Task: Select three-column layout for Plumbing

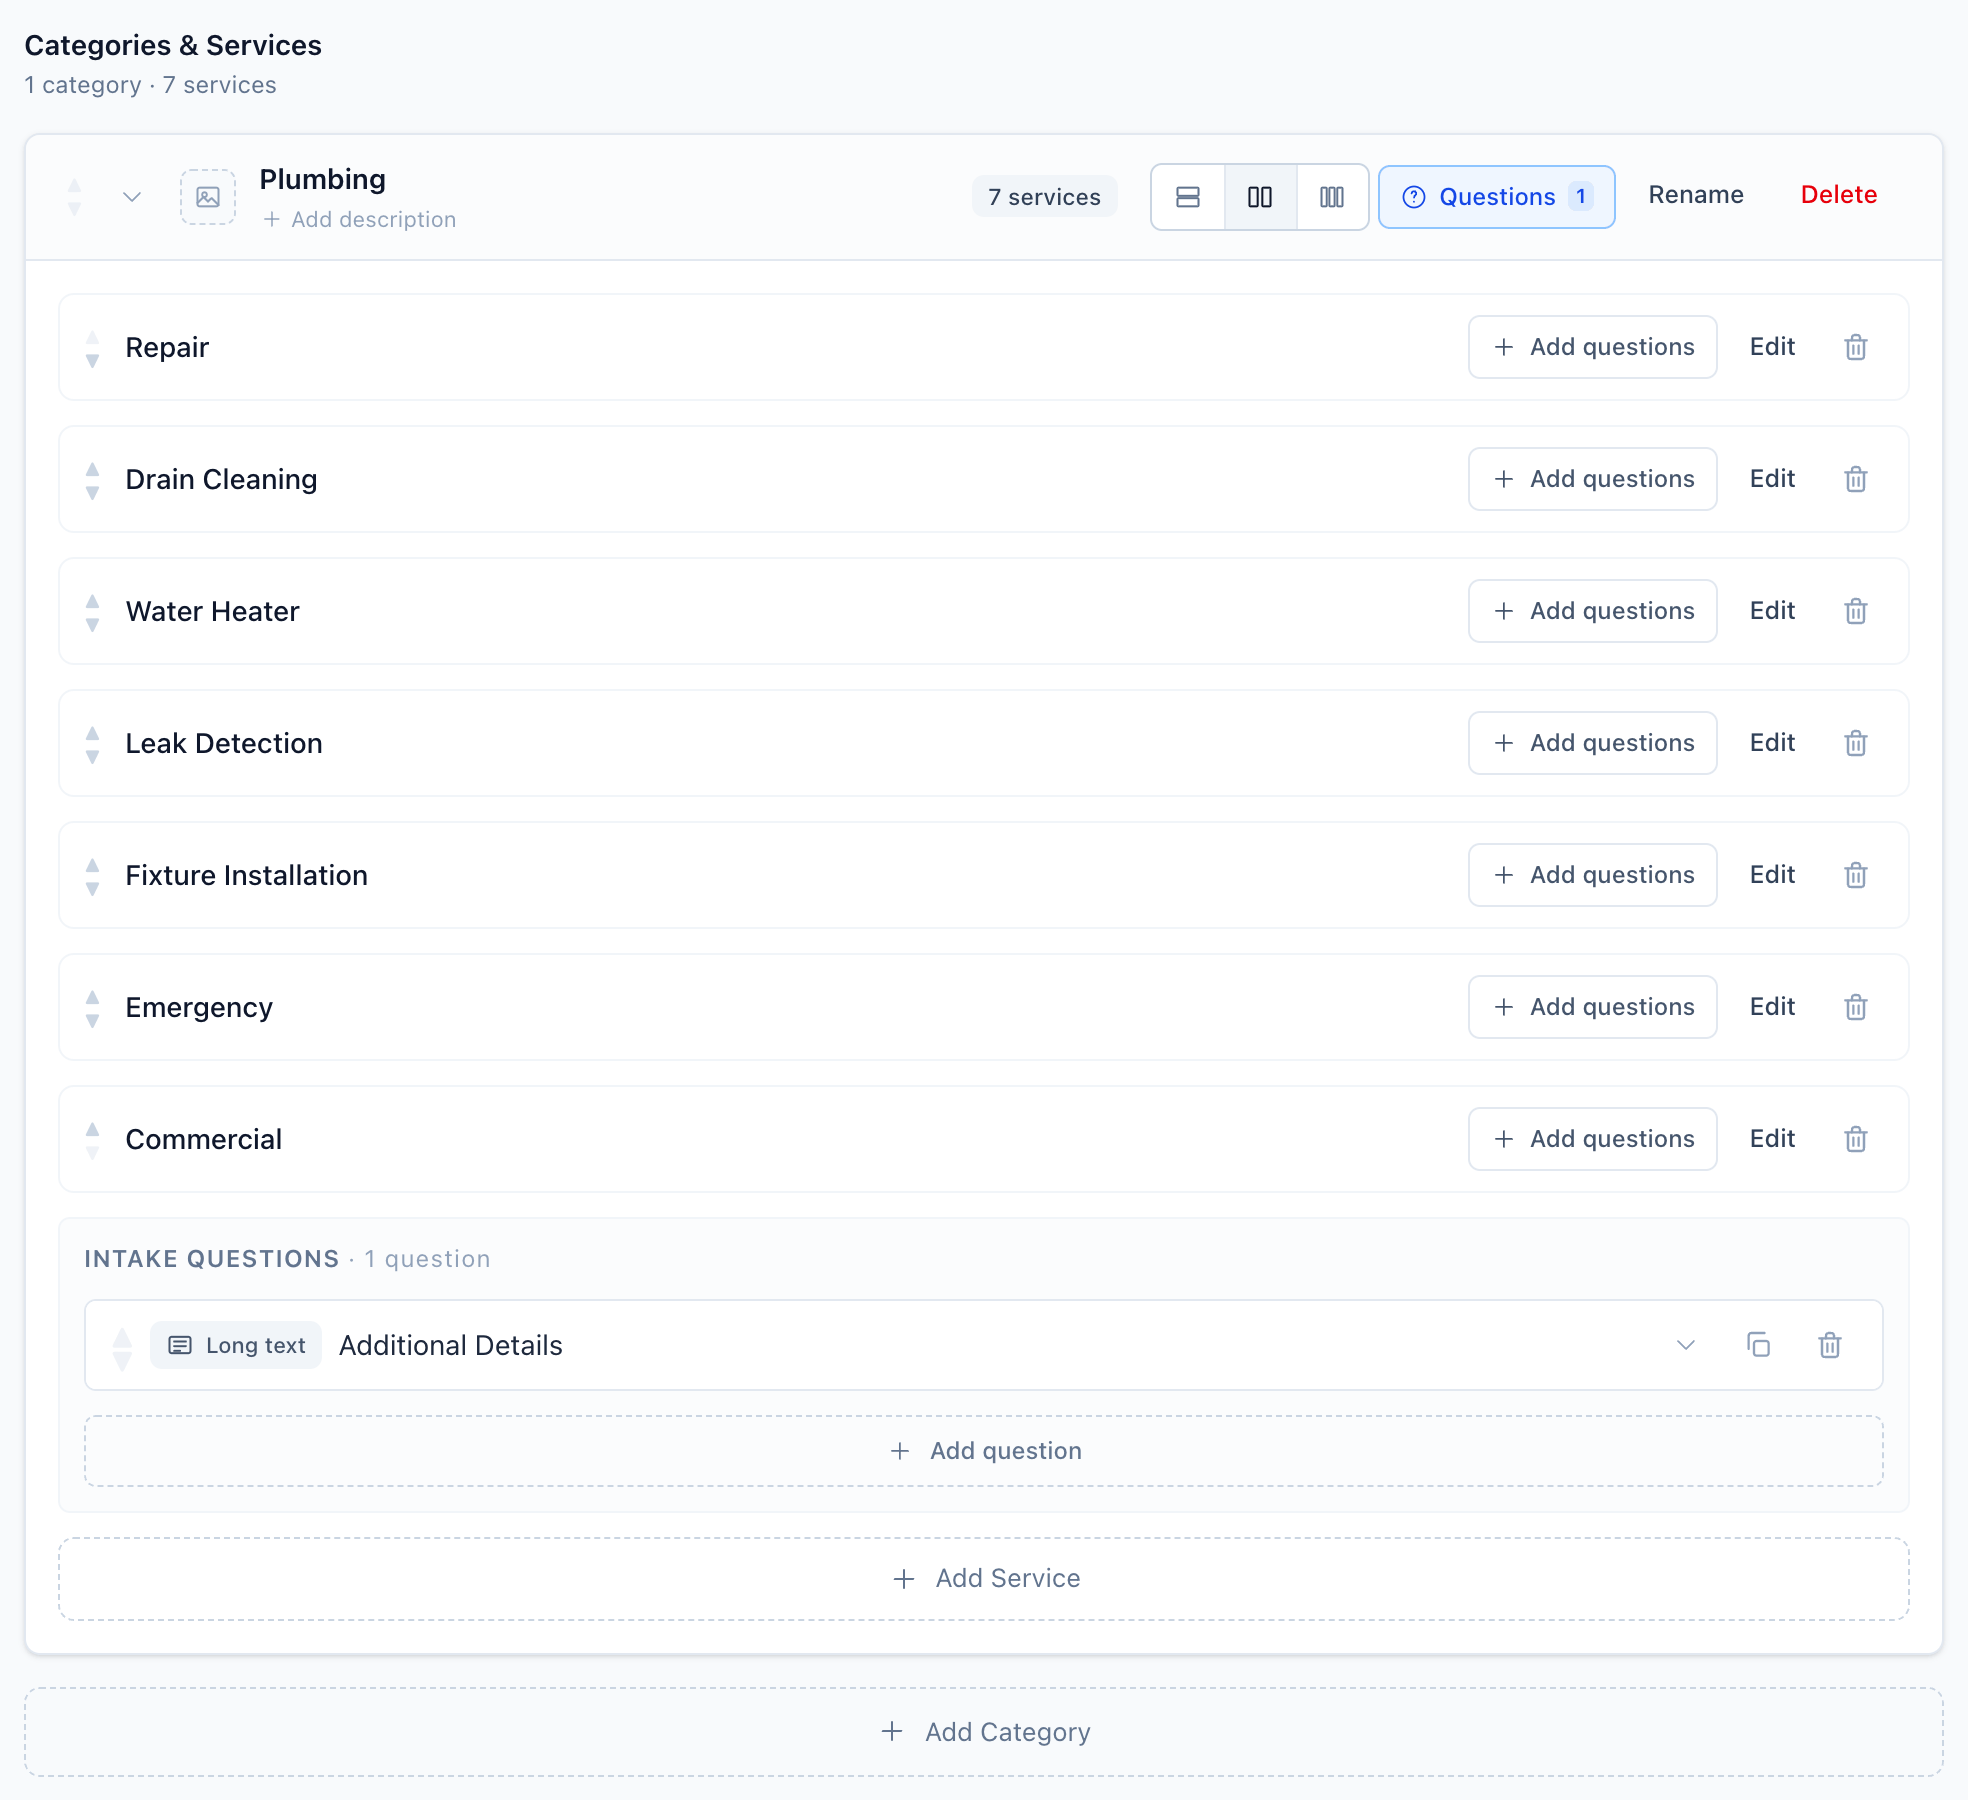Action: pyautogui.click(x=1332, y=197)
